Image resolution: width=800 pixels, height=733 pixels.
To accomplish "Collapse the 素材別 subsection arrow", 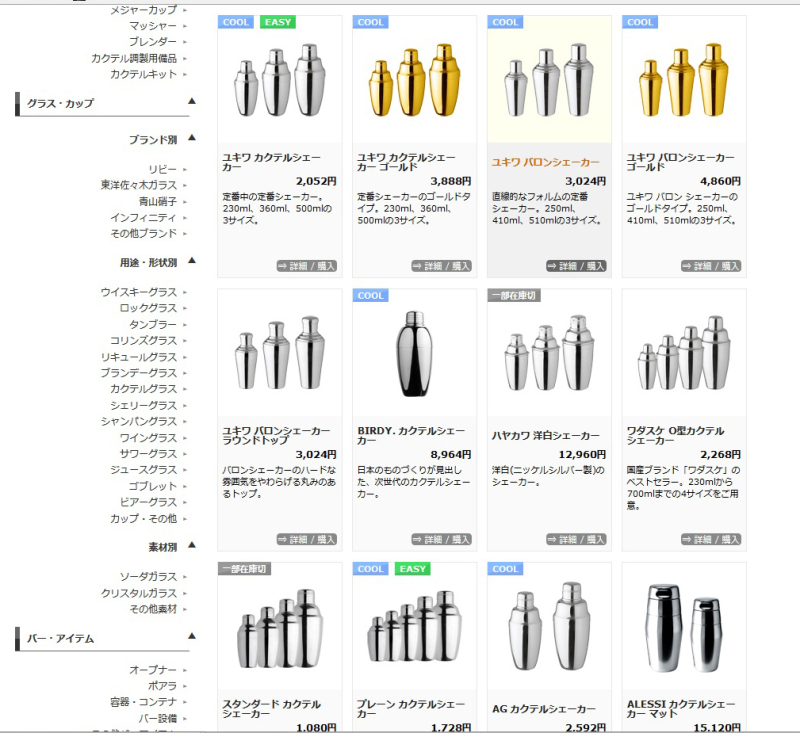I will [192, 545].
